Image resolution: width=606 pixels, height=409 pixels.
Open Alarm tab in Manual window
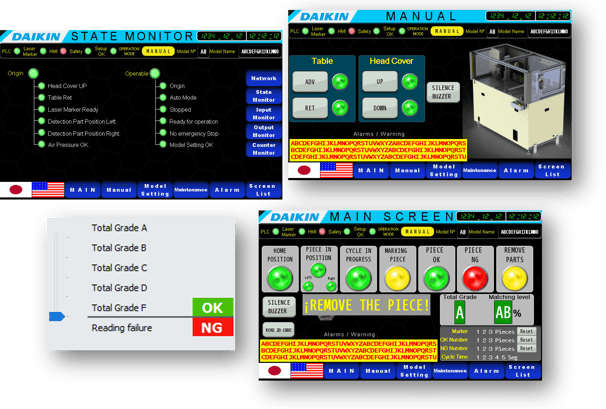point(516,170)
